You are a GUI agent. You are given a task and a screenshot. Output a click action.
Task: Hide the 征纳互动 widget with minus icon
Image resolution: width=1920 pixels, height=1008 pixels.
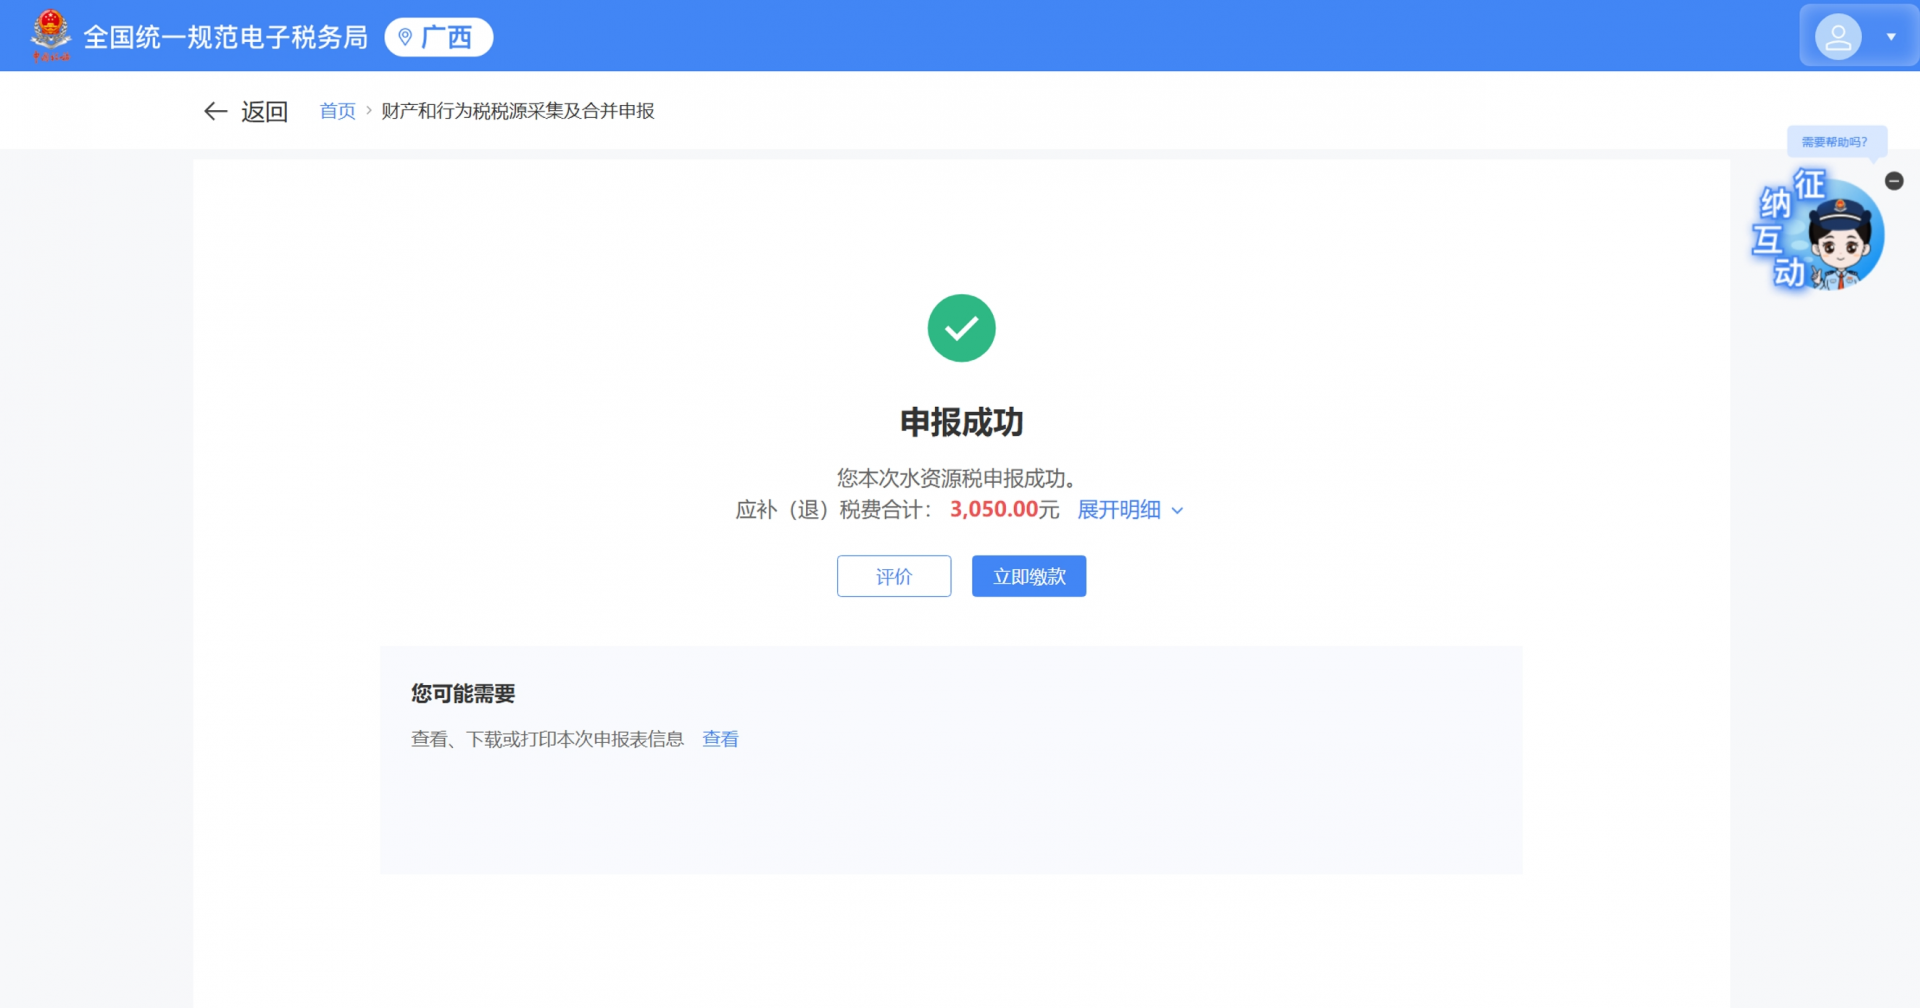click(x=1893, y=181)
